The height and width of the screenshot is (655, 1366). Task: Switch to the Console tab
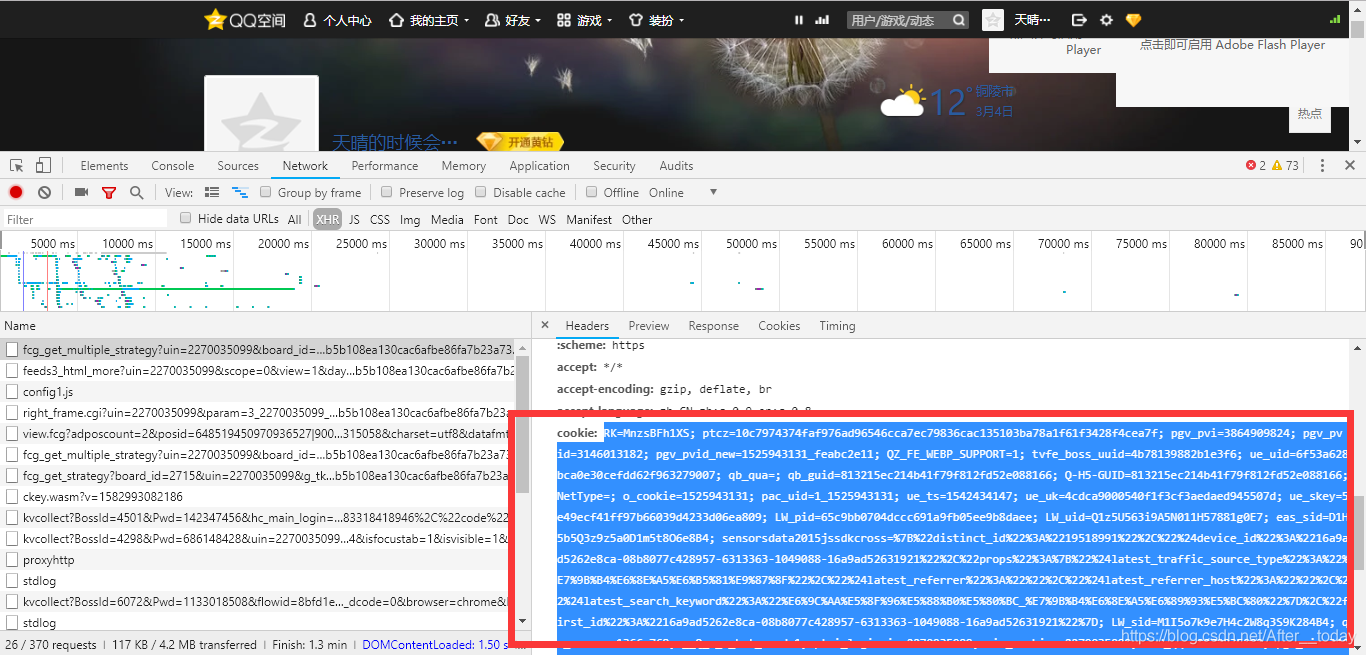pos(173,166)
